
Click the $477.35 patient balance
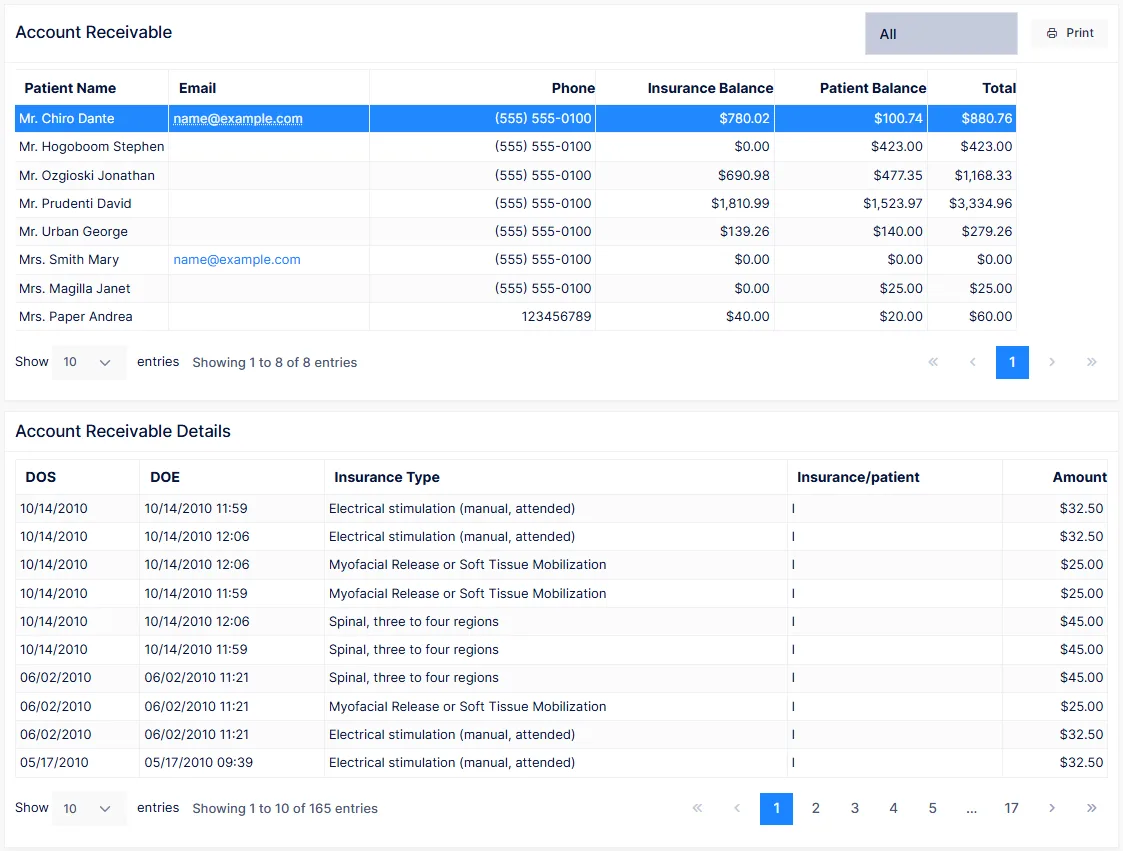[x=897, y=175]
